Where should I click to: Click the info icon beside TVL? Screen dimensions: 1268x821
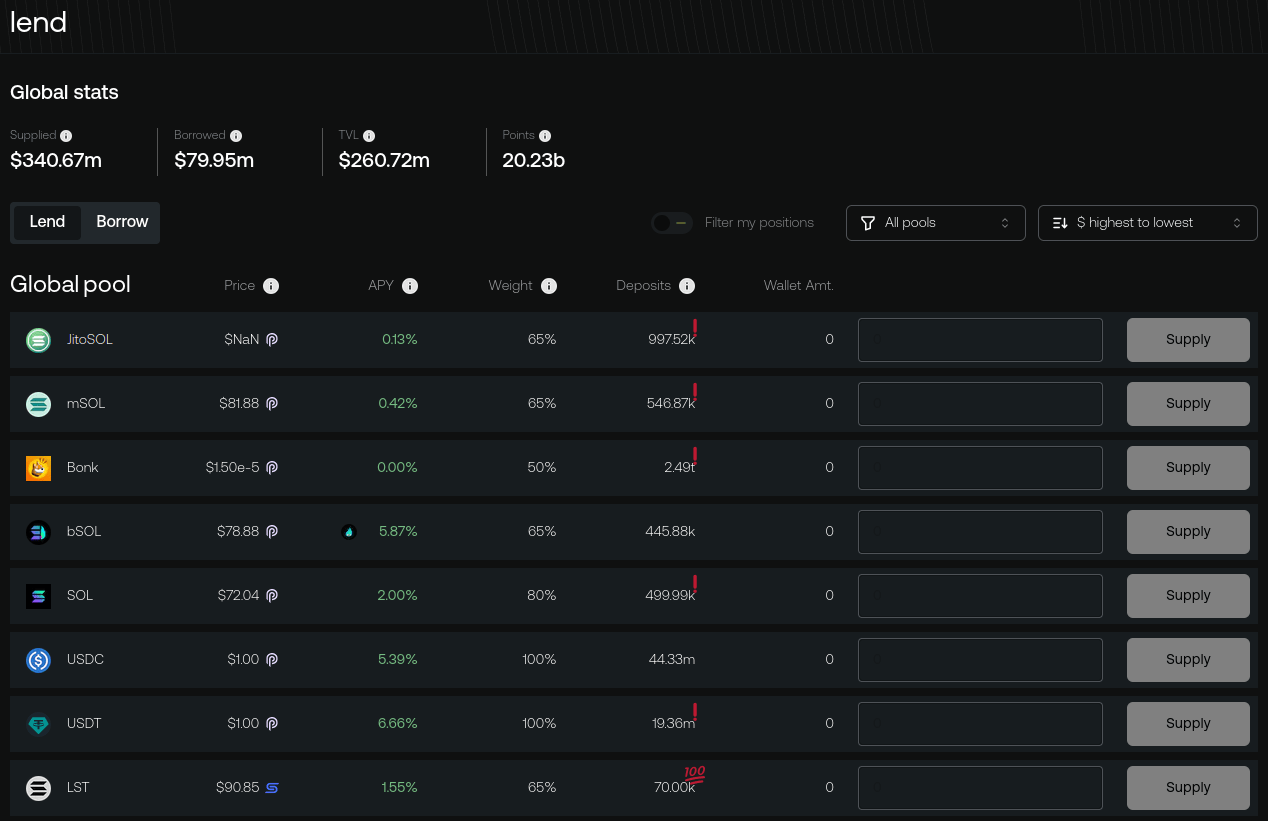369,136
